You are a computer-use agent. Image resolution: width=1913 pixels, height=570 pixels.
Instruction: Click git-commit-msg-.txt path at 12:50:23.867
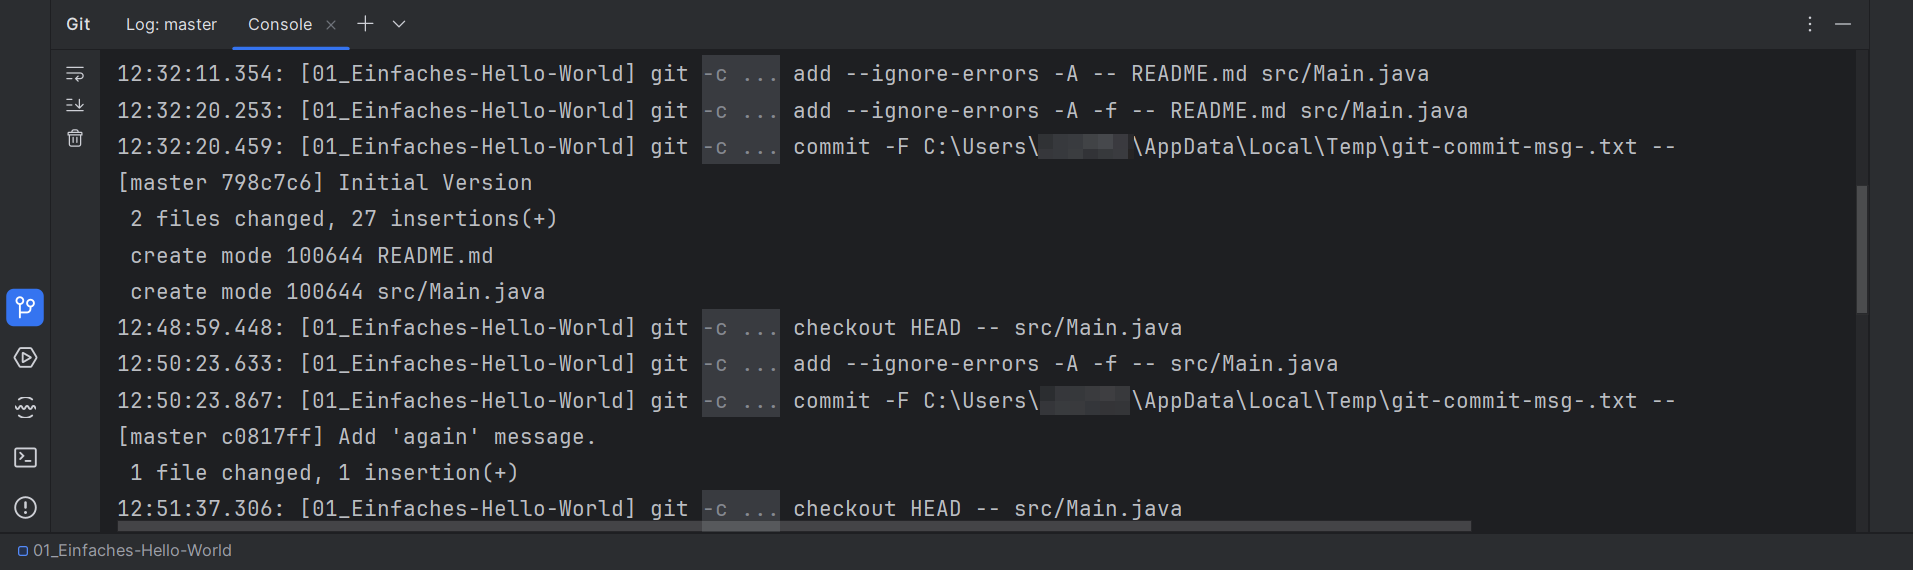coord(1515,401)
